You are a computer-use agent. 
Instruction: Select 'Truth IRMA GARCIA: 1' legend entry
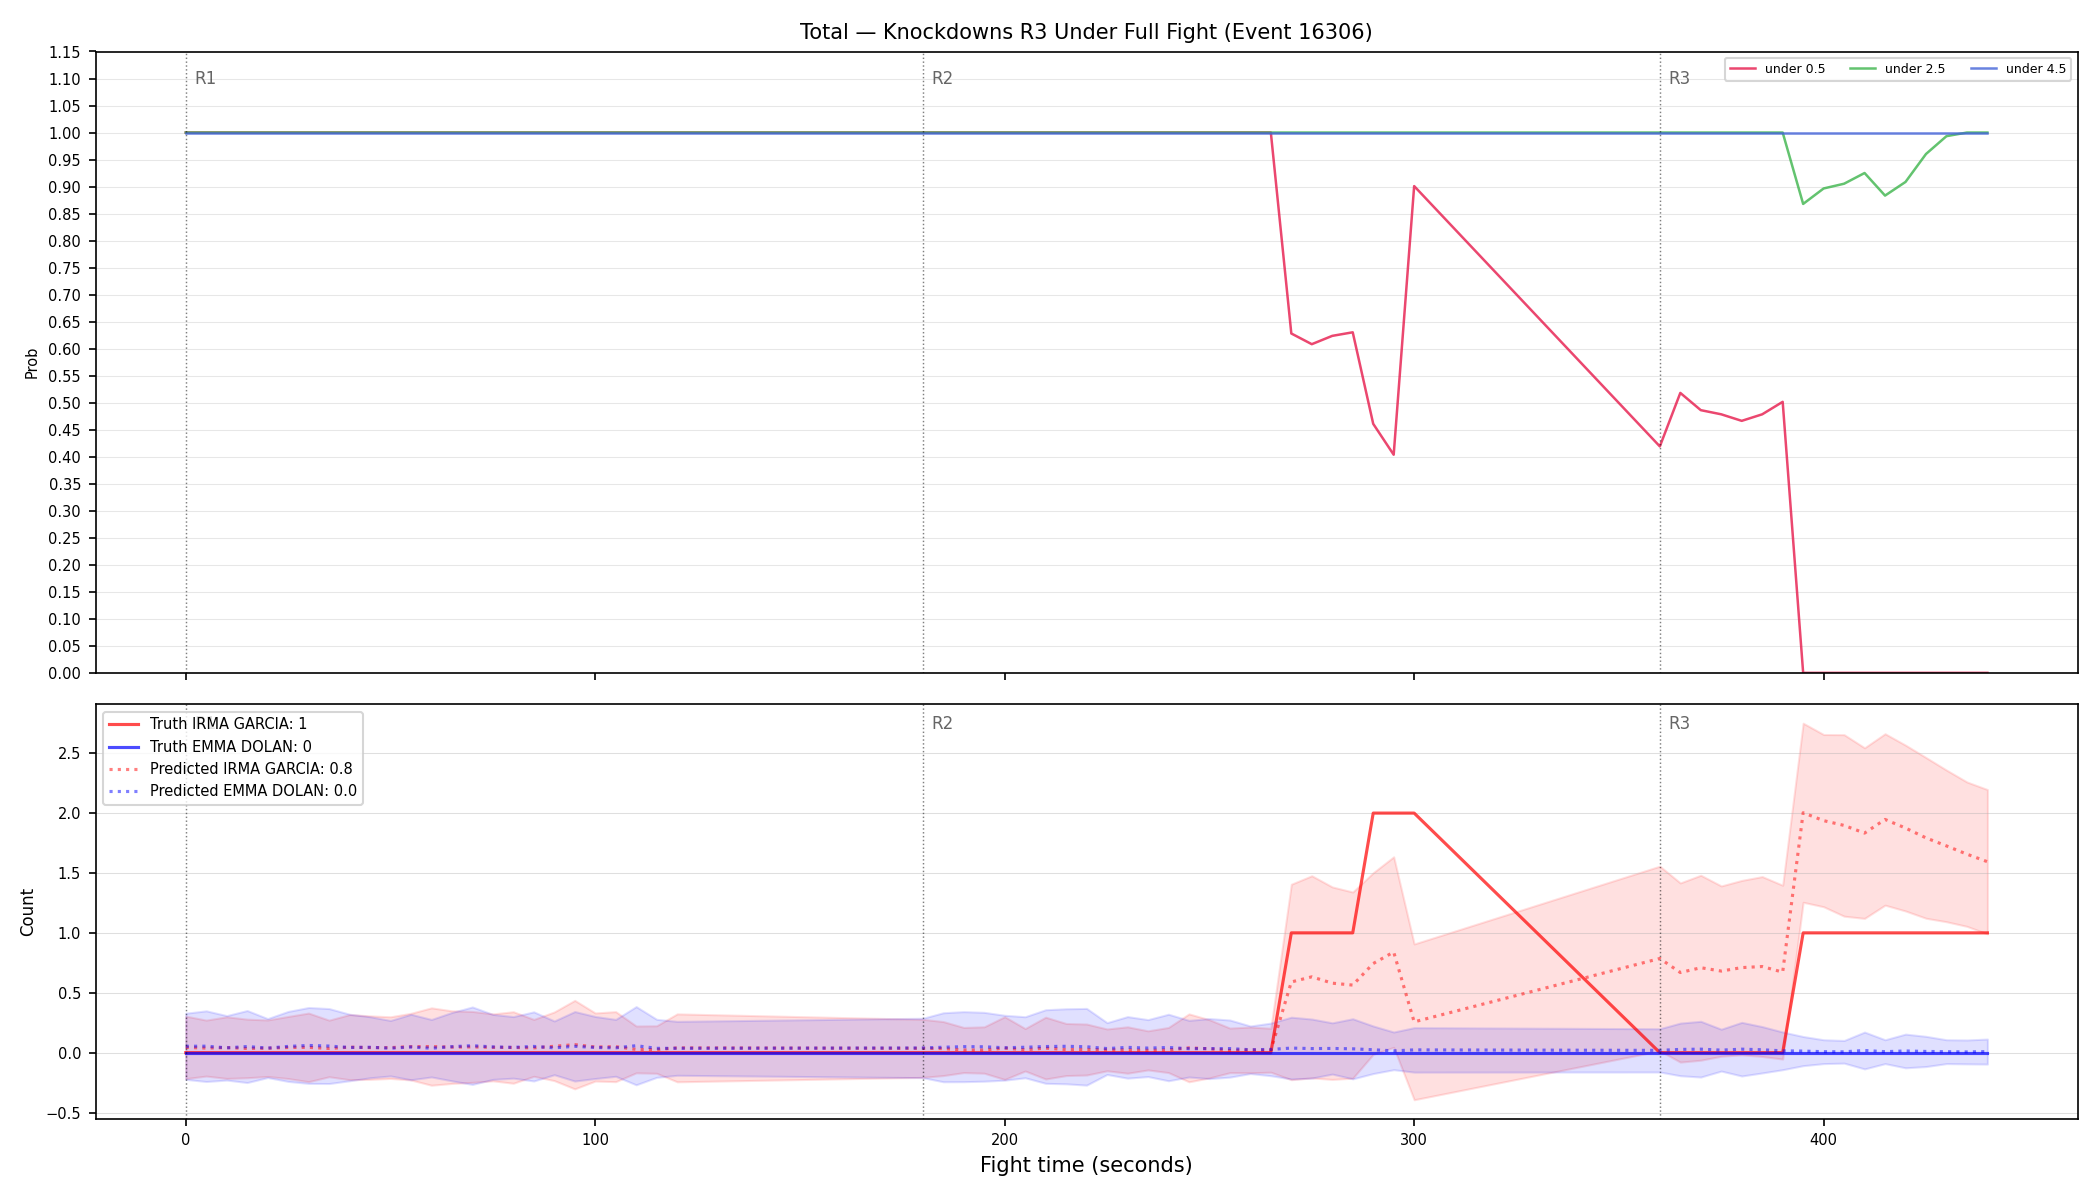207,724
